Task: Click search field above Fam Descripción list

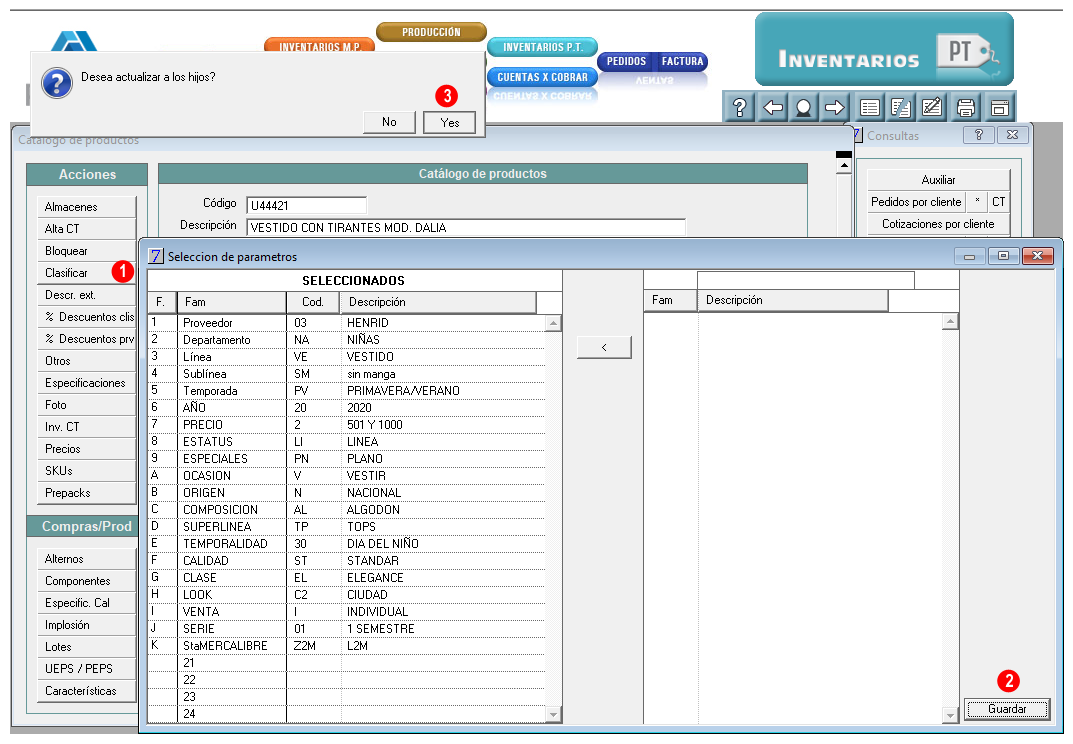Action: tap(805, 279)
